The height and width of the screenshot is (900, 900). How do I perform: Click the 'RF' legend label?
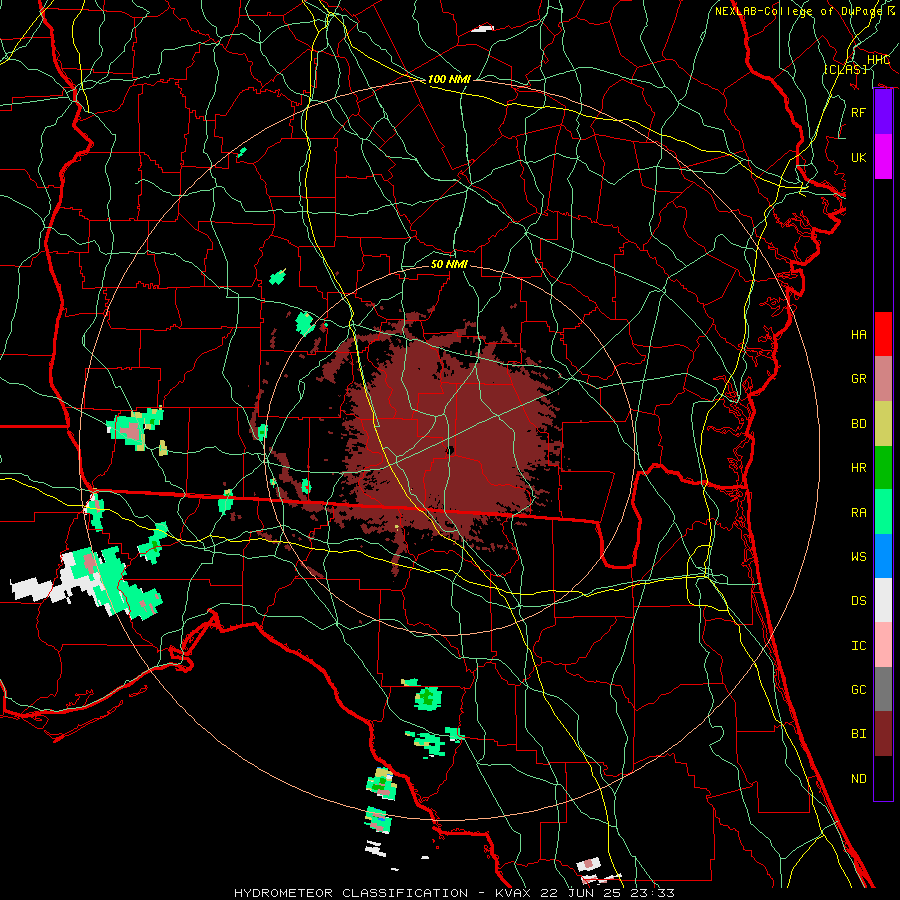859,112
